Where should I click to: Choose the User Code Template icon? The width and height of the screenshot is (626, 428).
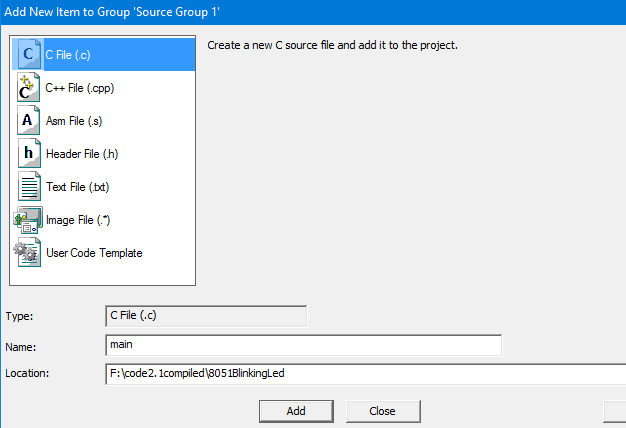[27, 252]
